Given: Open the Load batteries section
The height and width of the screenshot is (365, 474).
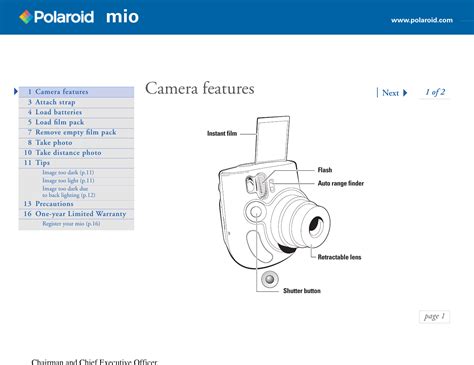Looking at the screenshot, I should (x=76, y=112).
